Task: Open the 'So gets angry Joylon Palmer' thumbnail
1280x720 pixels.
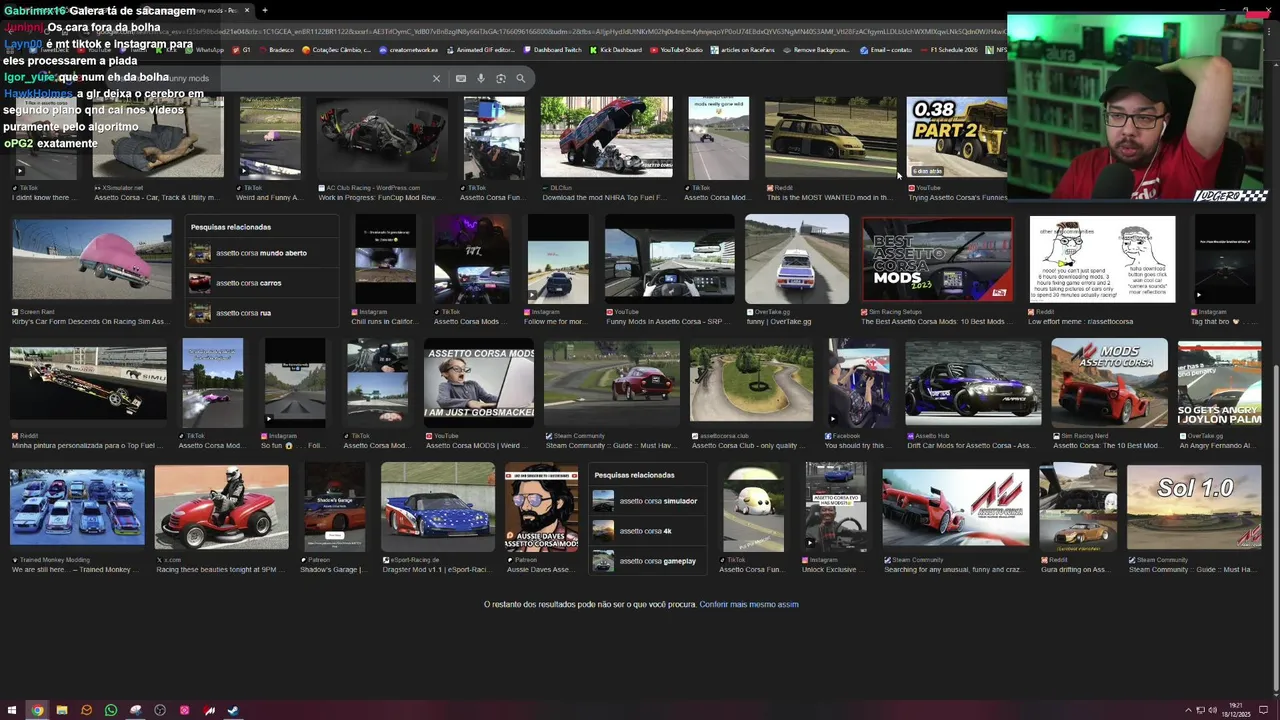Action: tap(1219, 383)
